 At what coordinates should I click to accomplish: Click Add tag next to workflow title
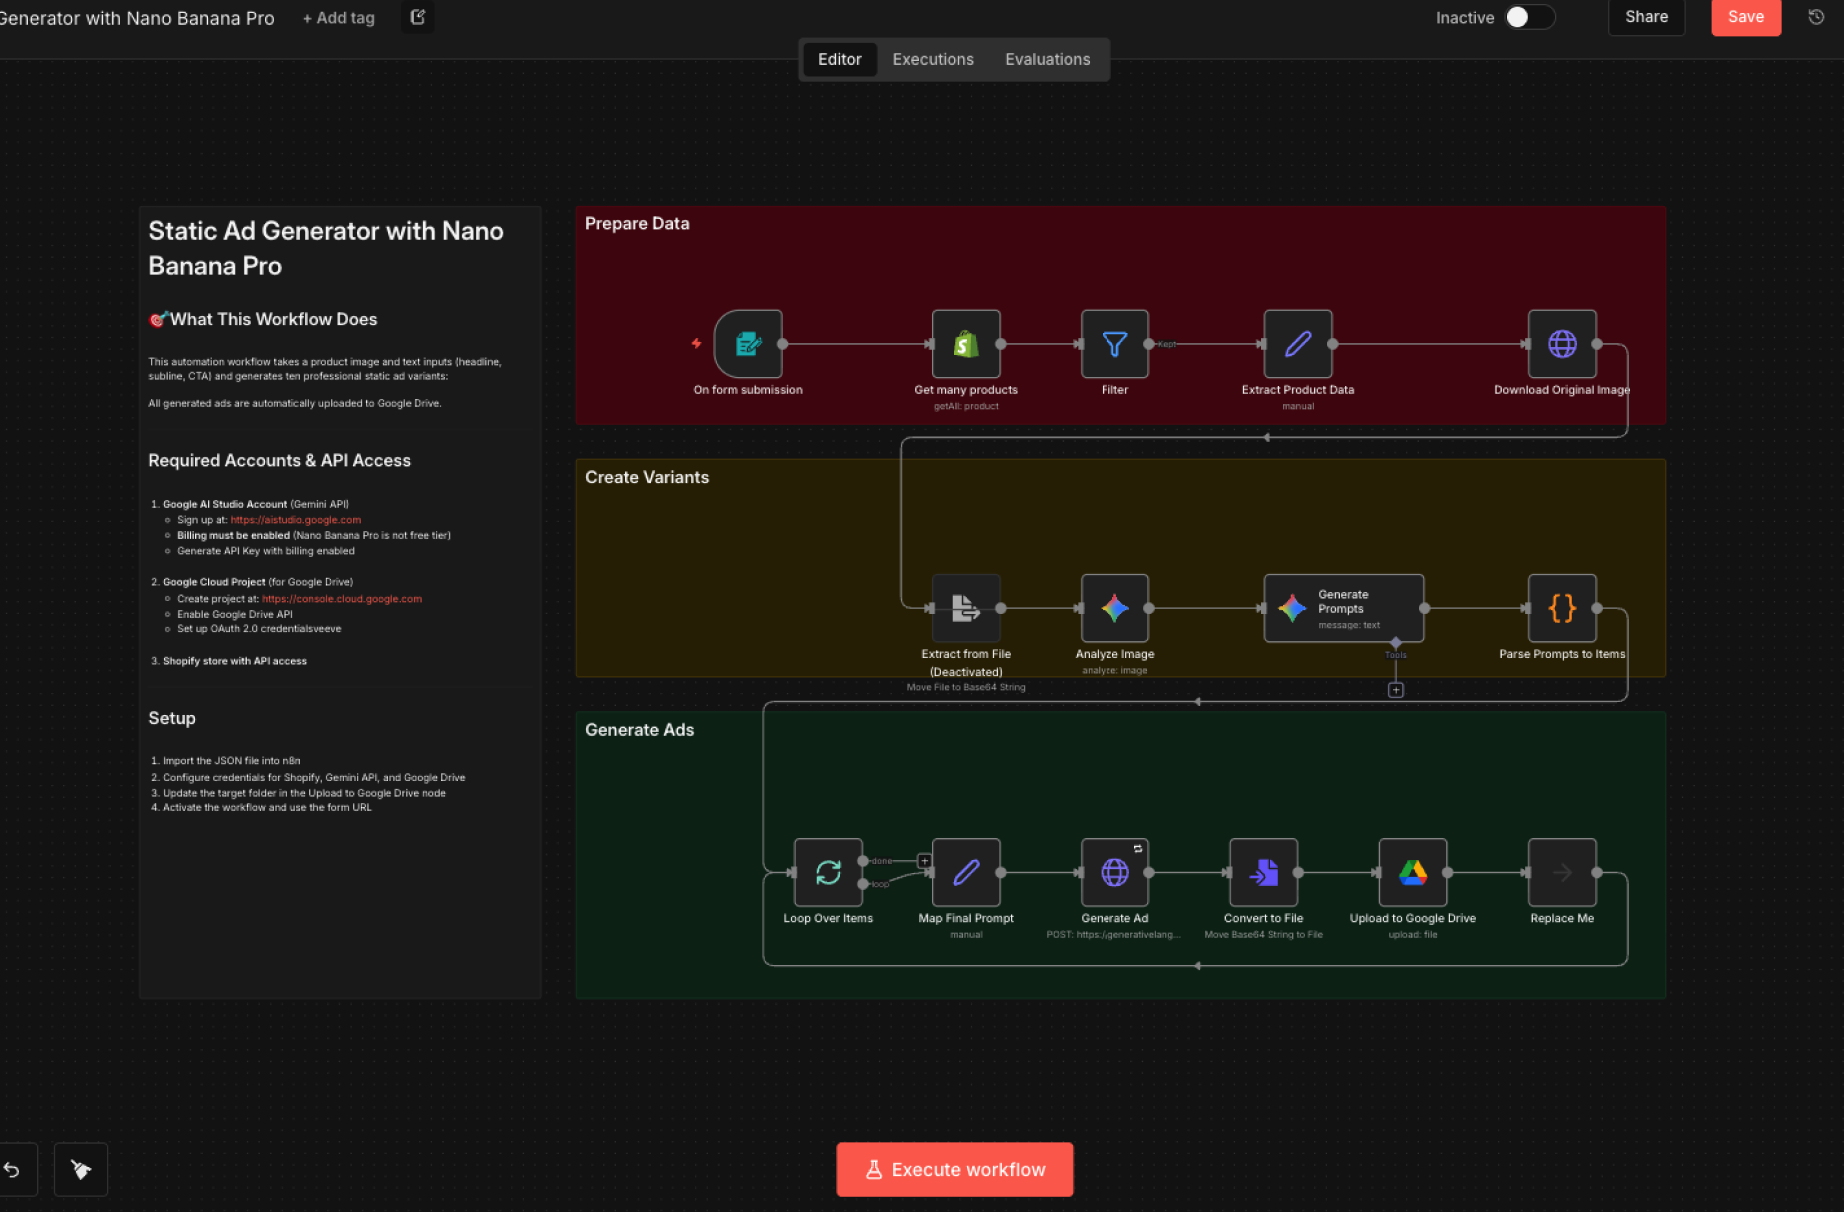338,17
